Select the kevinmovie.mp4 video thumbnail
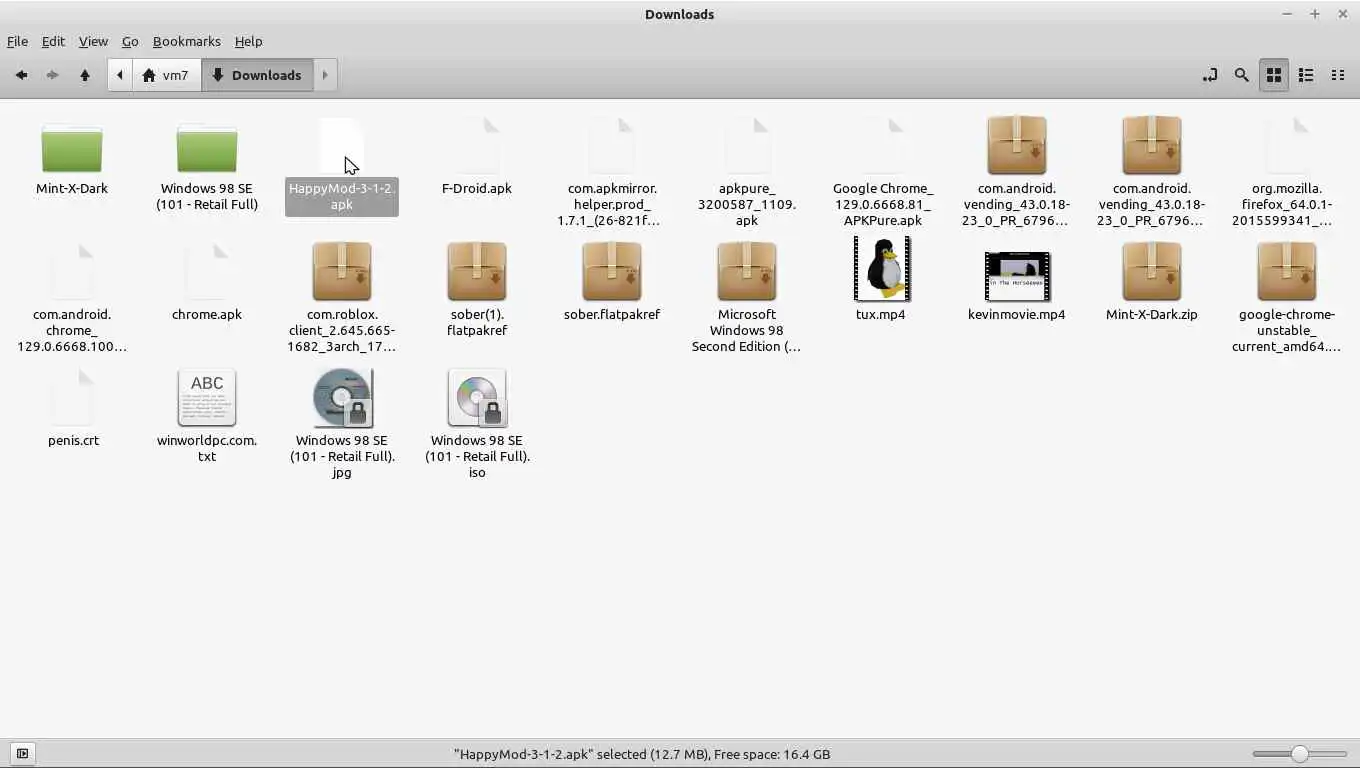This screenshot has width=1360, height=768. coord(1017,276)
